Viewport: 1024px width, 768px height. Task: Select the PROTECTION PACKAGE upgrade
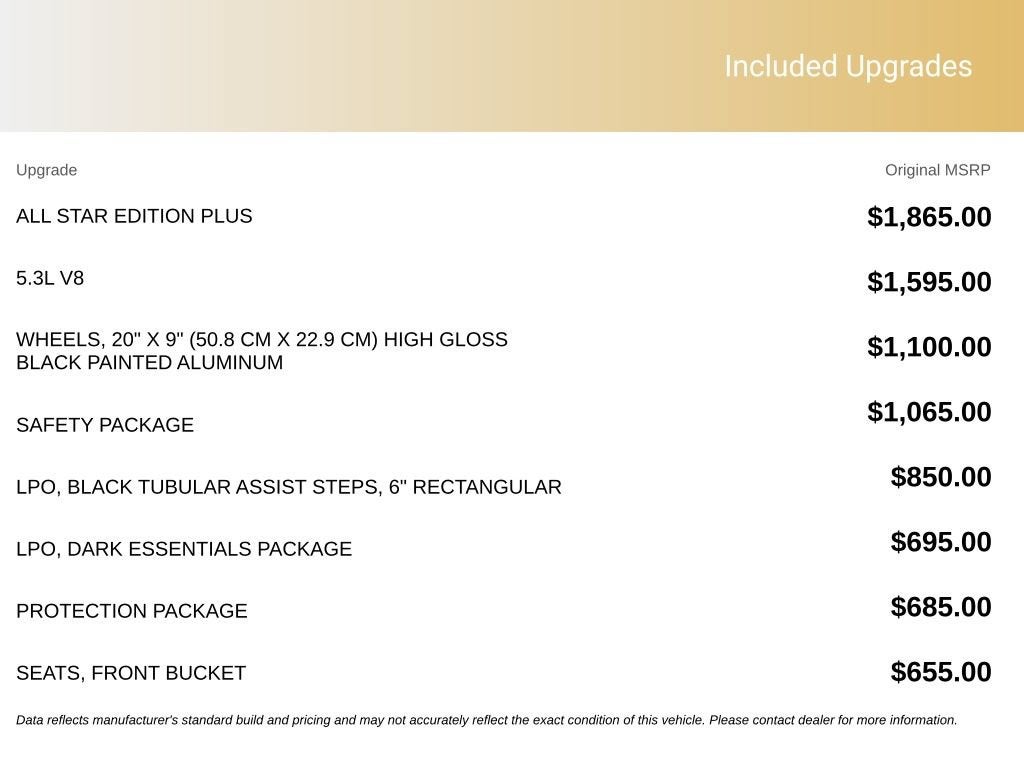(132, 611)
